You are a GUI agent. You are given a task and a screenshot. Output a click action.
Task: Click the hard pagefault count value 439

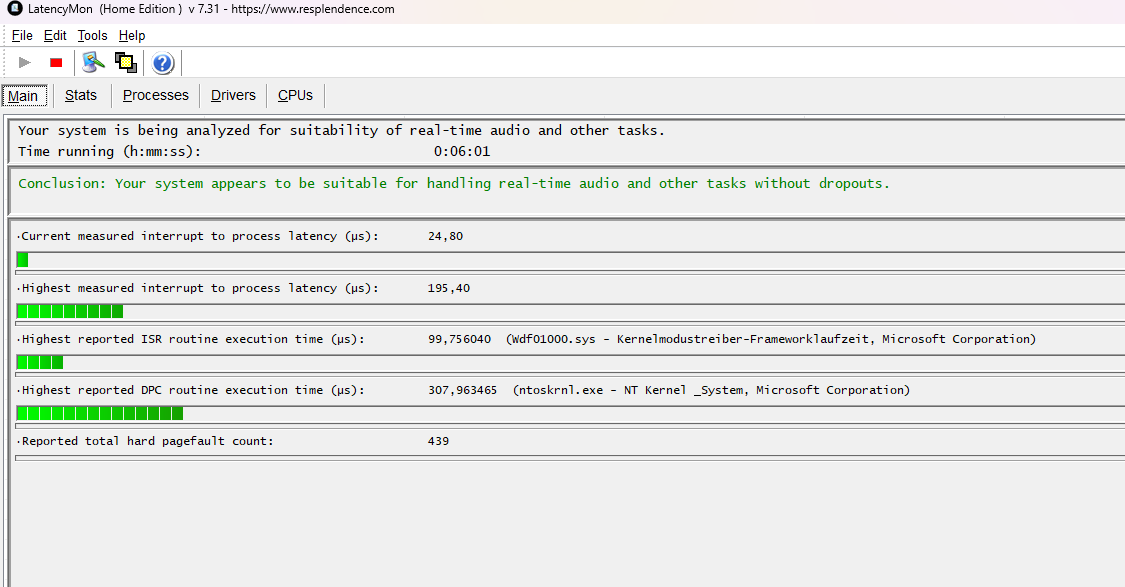pos(438,441)
